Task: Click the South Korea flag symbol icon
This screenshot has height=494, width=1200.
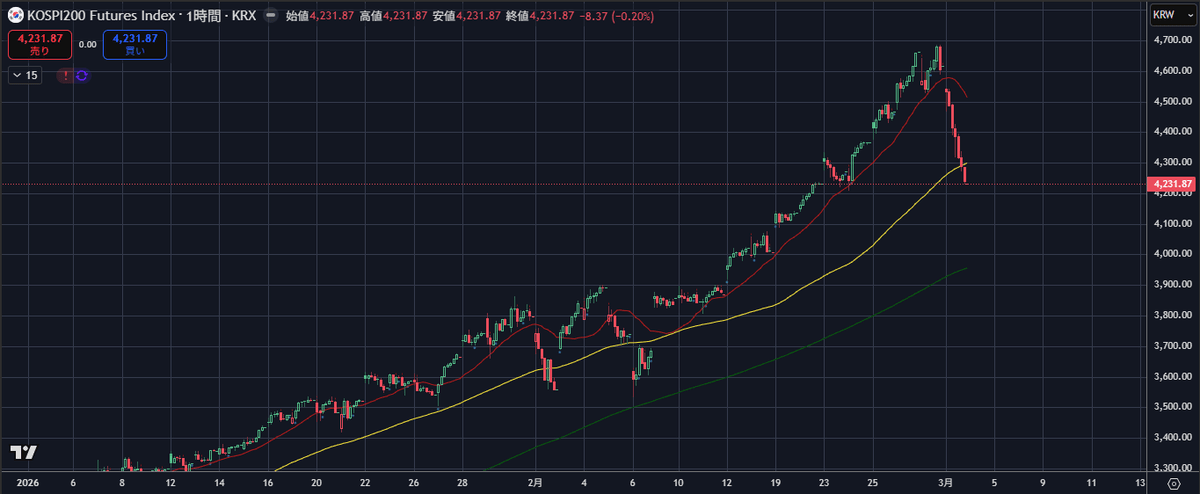Action: coord(16,16)
